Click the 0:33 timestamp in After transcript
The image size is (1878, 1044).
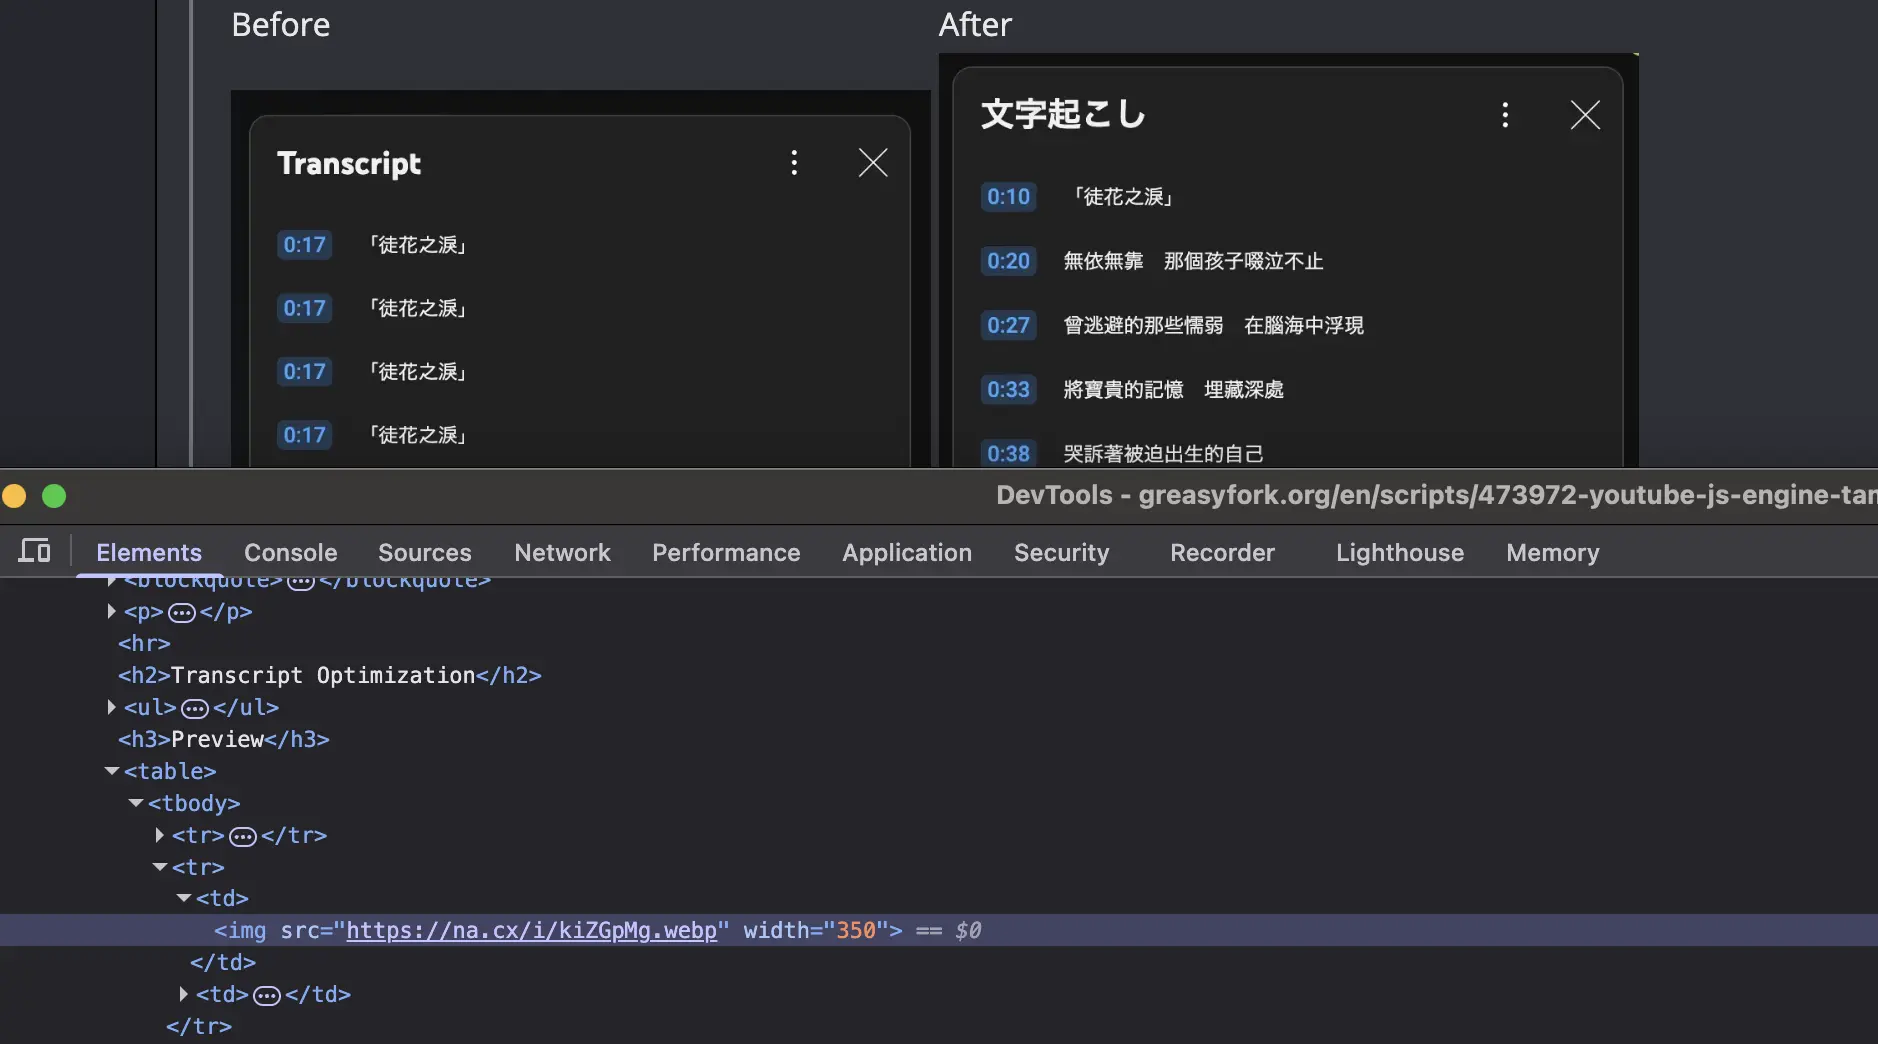click(1008, 389)
